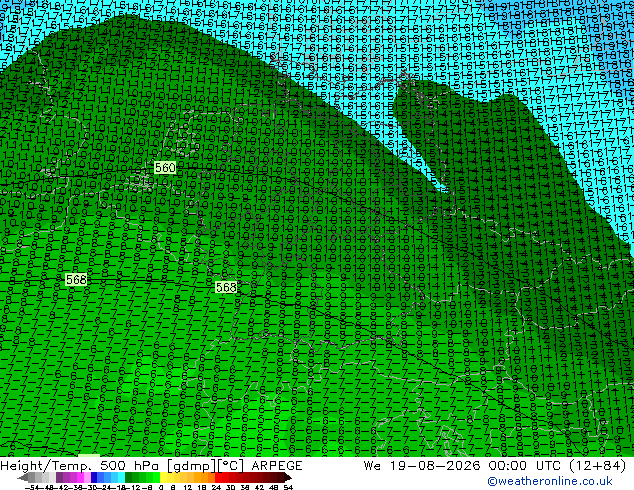
Task: Click the 'Height/Temp. 500 hPa' title text
Action: click(x=81, y=466)
